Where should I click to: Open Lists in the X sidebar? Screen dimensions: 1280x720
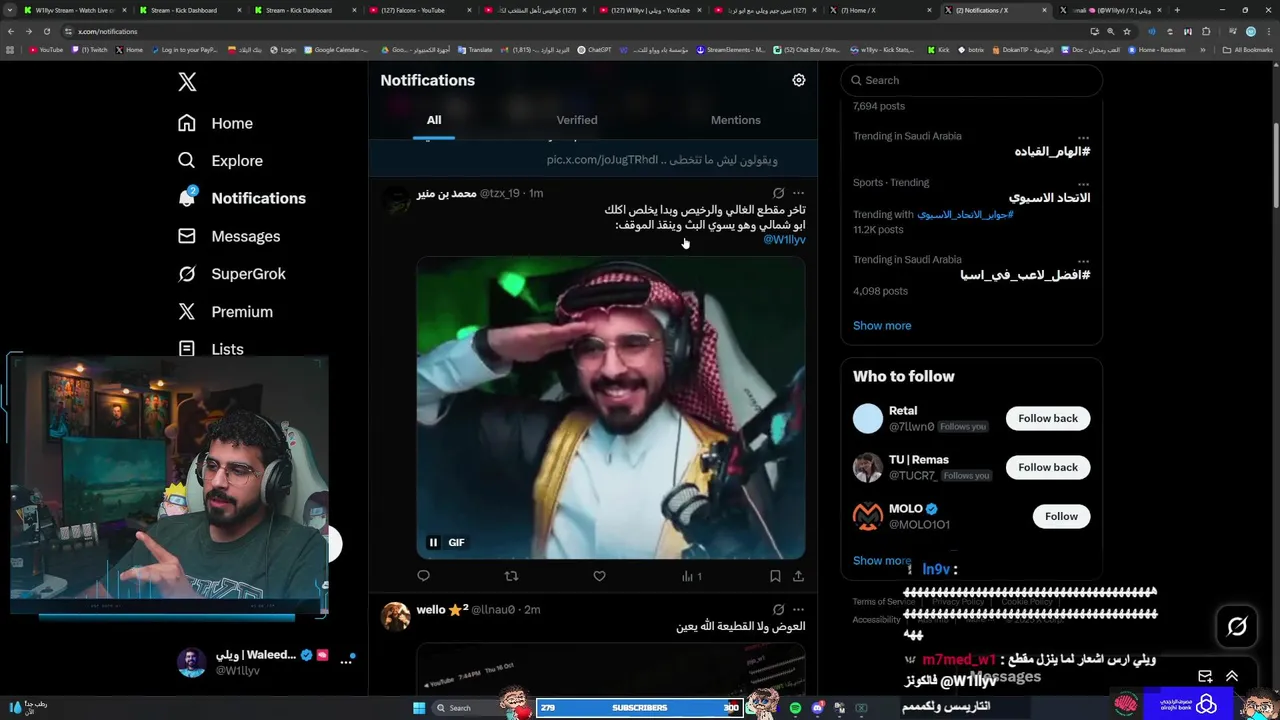210,349
